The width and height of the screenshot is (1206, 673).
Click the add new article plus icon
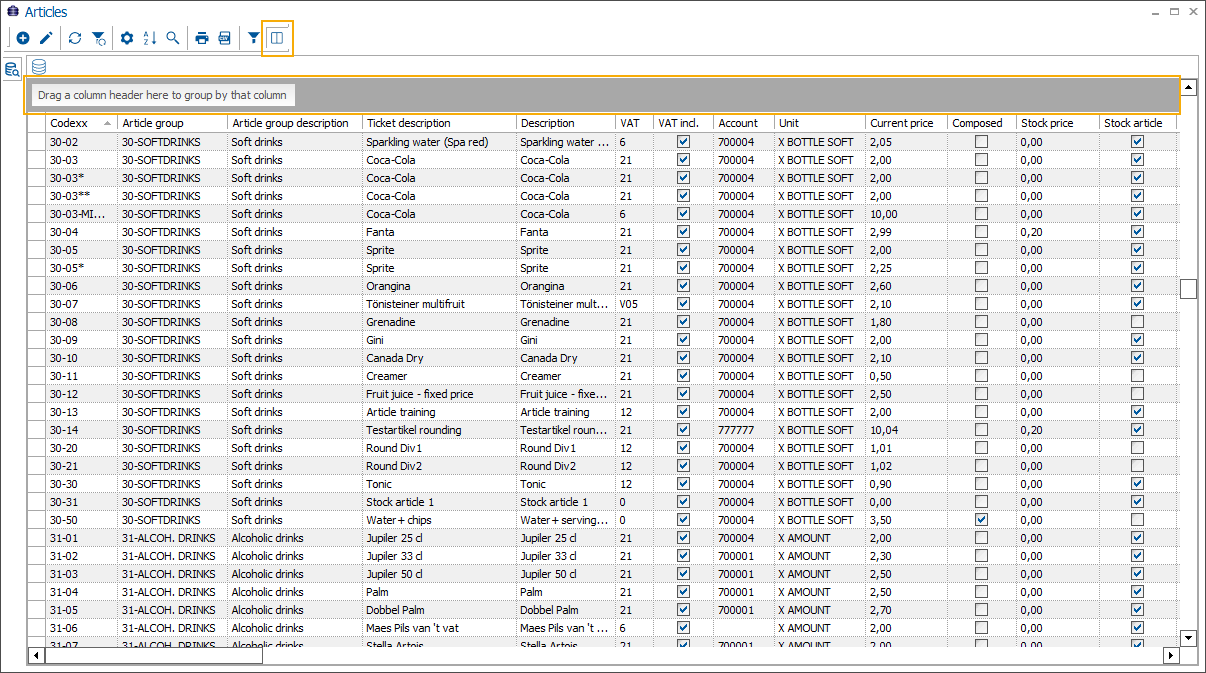point(23,39)
